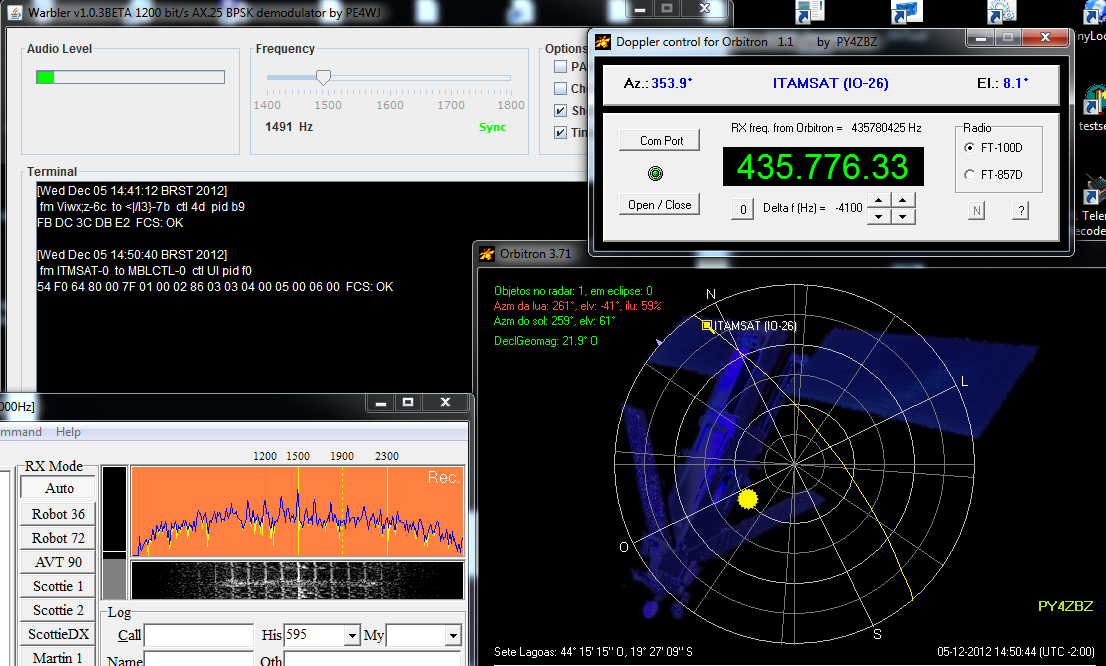Screen dimensions: 1106x666
Task: Open the My RST dropdown
Action: pyautogui.click(x=453, y=636)
